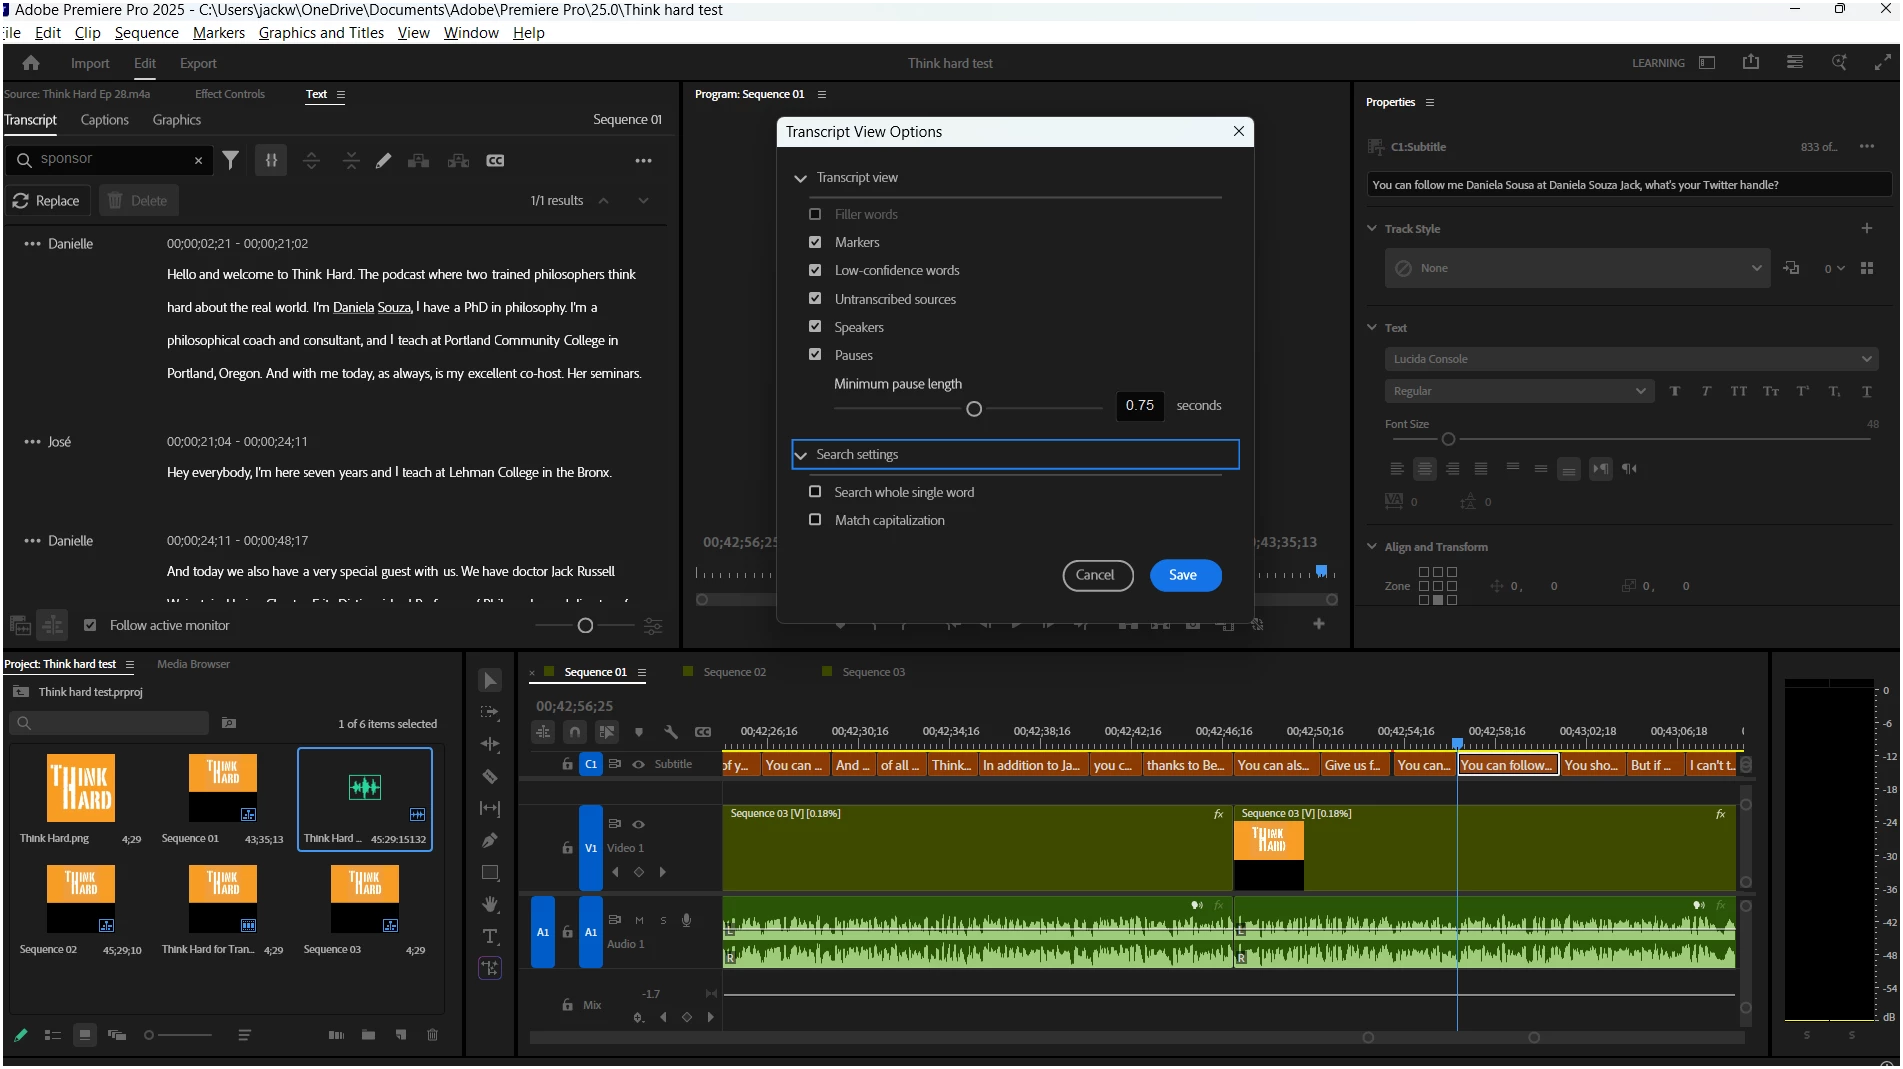The width and height of the screenshot is (1903, 1069).
Task: Enable Match capitalization
Action: click(815, 520)
